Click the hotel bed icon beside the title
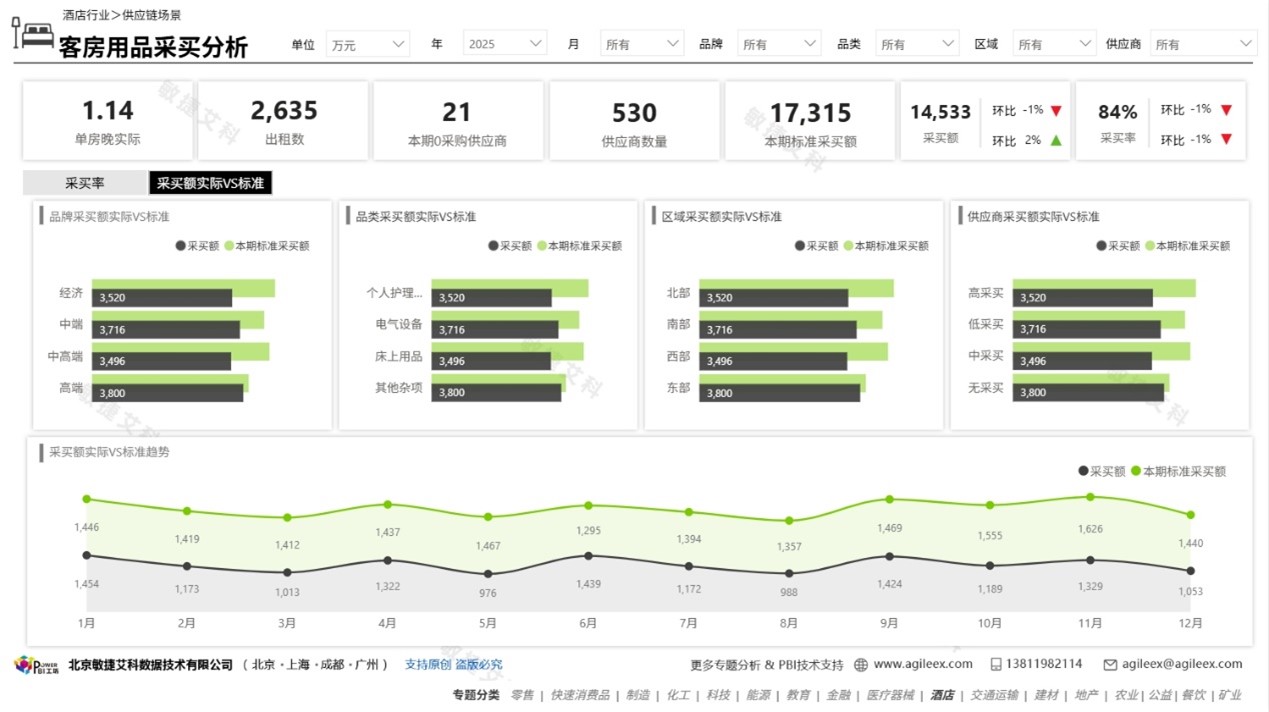The image size is (1269, 712). [33, 34]
